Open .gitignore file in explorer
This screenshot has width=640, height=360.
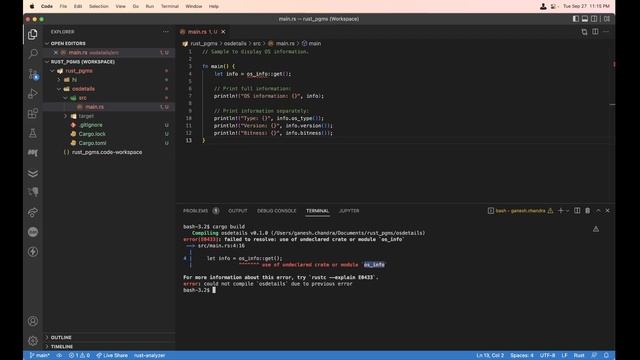coord(91,125)
